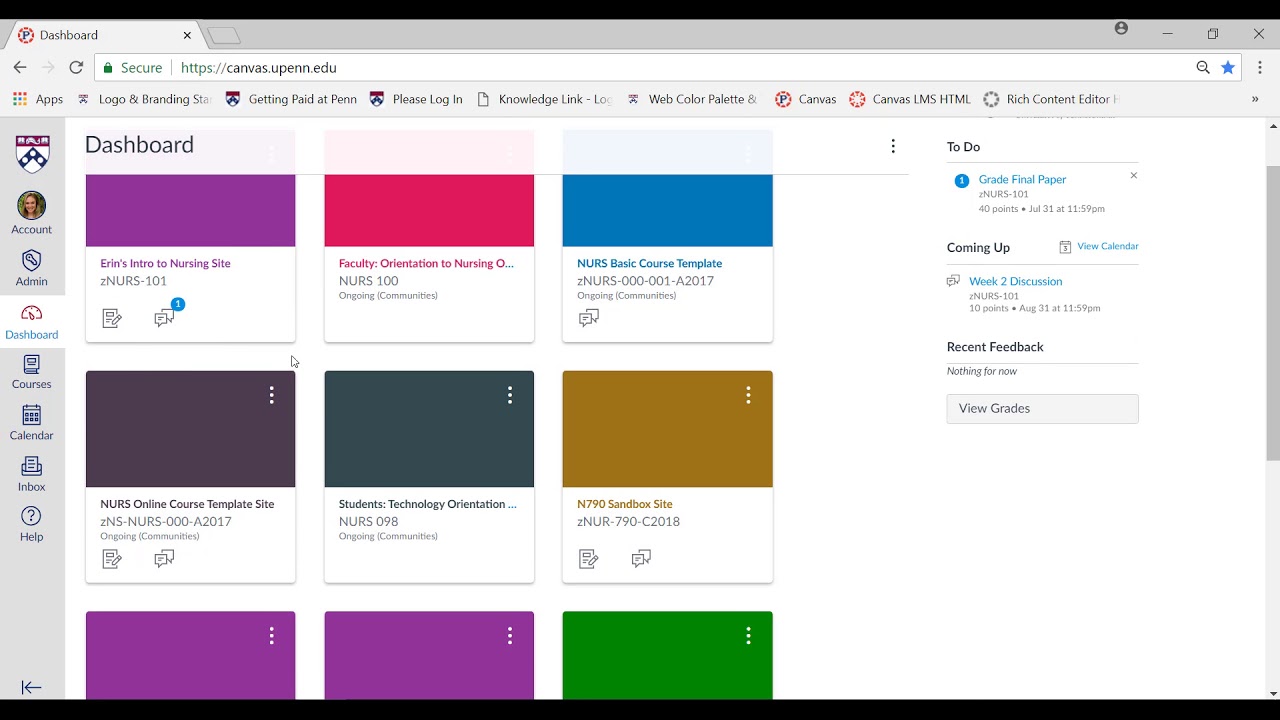Go back in browser history
Screen dimensions: 1280x720
click(20, 67)
